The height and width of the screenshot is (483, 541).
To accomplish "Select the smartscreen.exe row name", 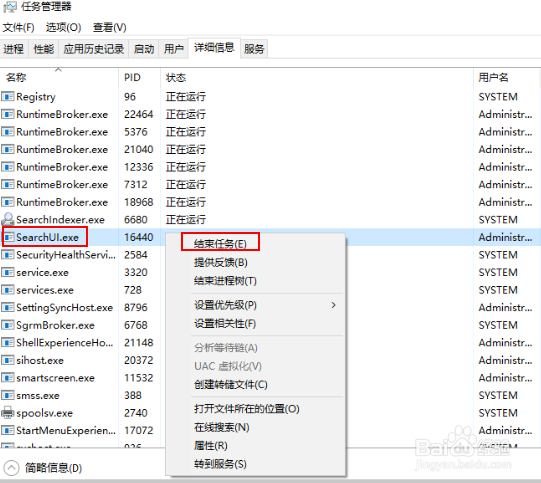I will coord(56,377).
